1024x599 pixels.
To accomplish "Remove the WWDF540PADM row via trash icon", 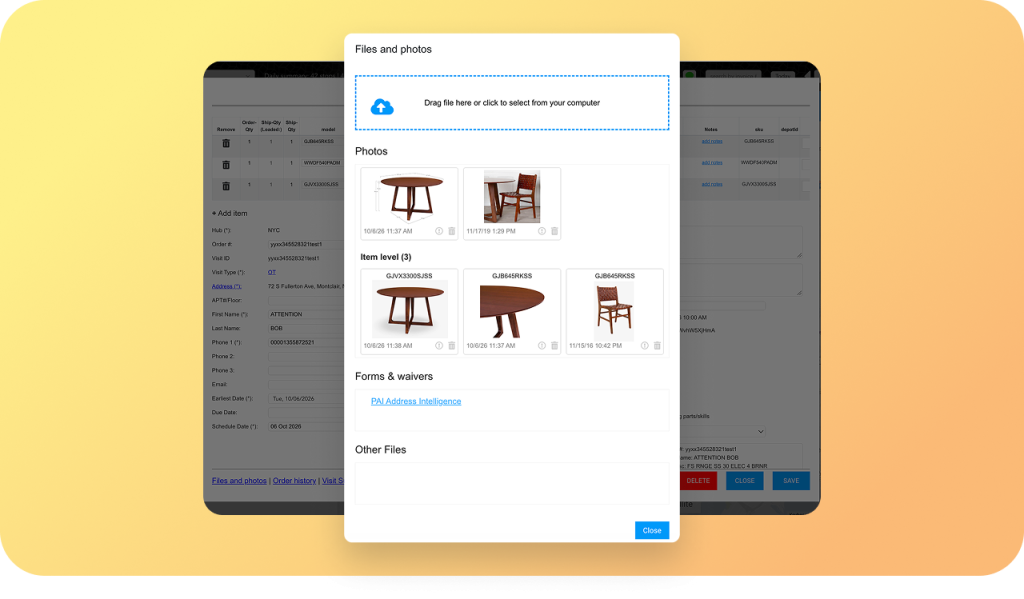I will pos(226,165).
